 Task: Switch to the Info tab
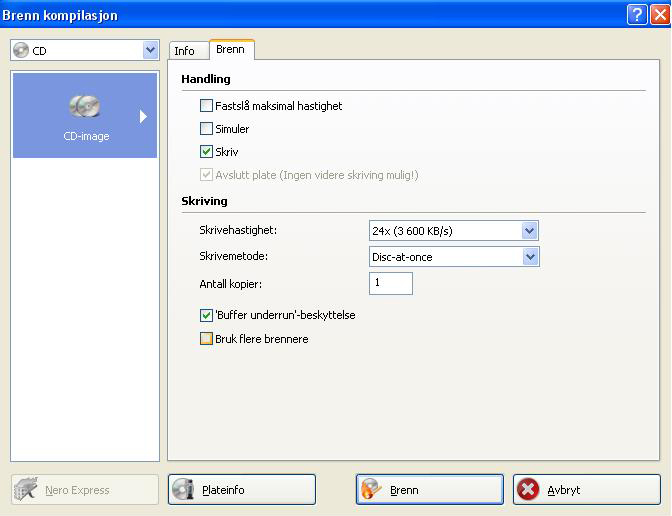coord(189,51)
